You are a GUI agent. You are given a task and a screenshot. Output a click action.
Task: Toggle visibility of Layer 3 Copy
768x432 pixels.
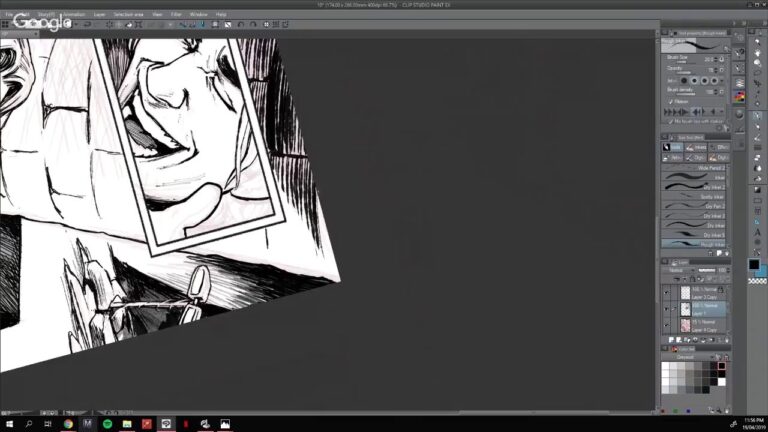pos(666,292)
